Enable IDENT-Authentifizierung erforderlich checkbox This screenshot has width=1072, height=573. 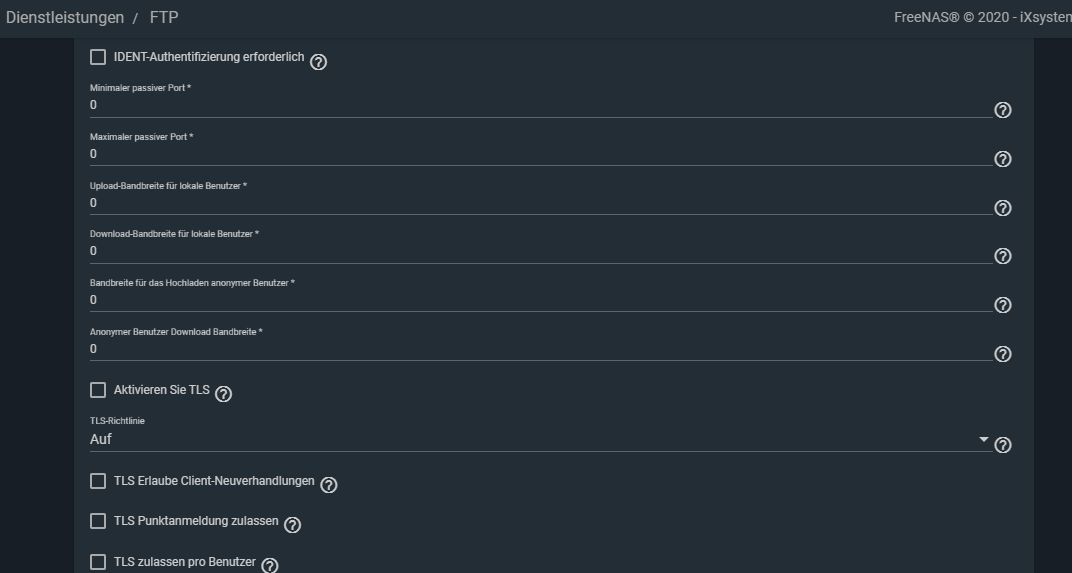98,57
